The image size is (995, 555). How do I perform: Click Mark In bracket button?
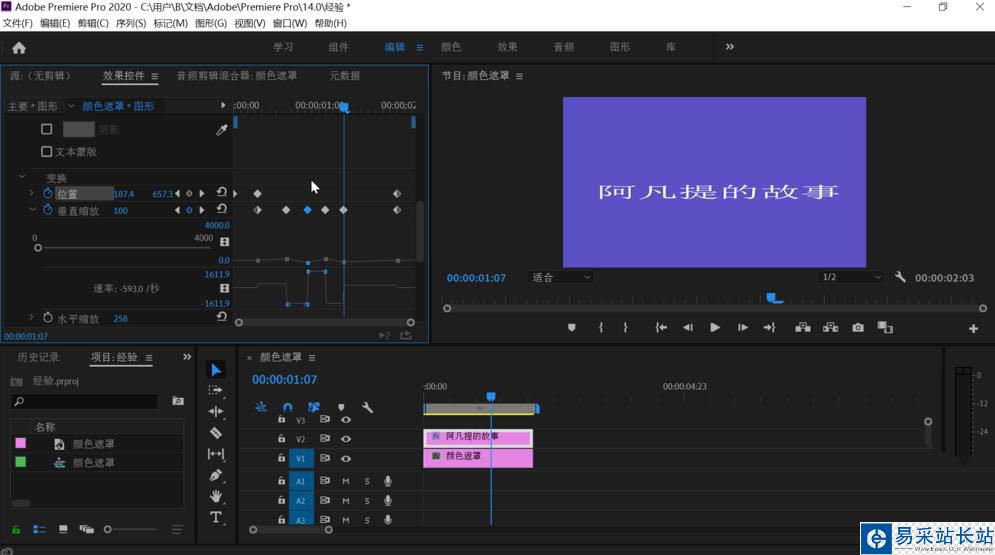click(601, 328)
